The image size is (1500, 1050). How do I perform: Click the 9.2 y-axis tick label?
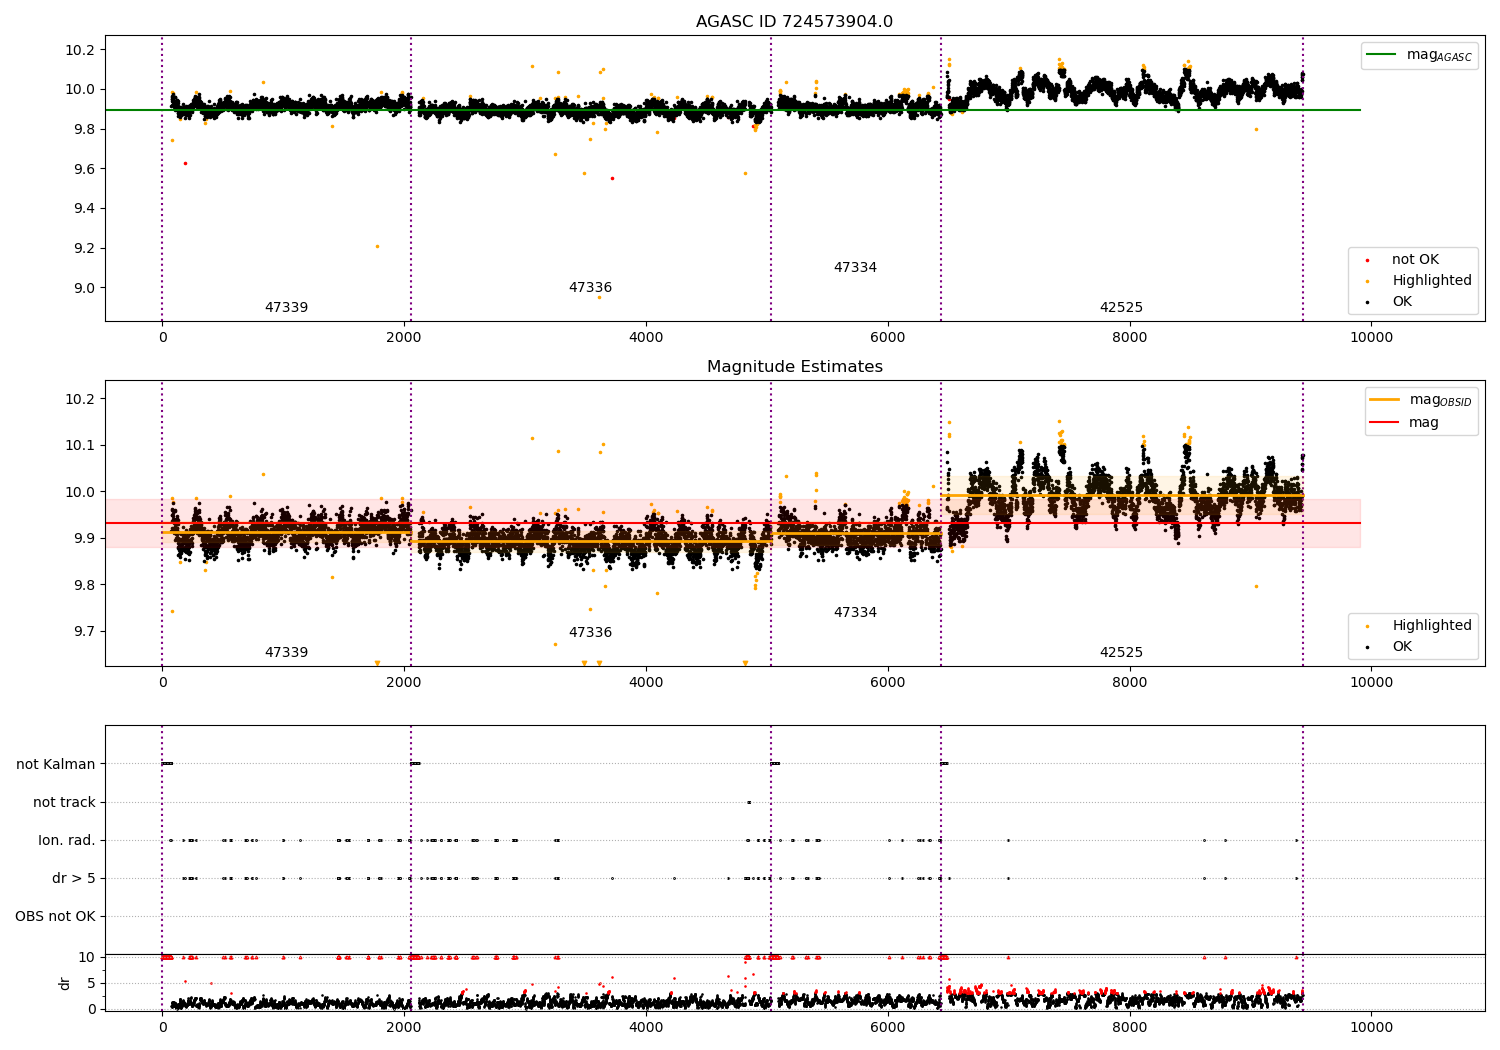tap(83, 248)
